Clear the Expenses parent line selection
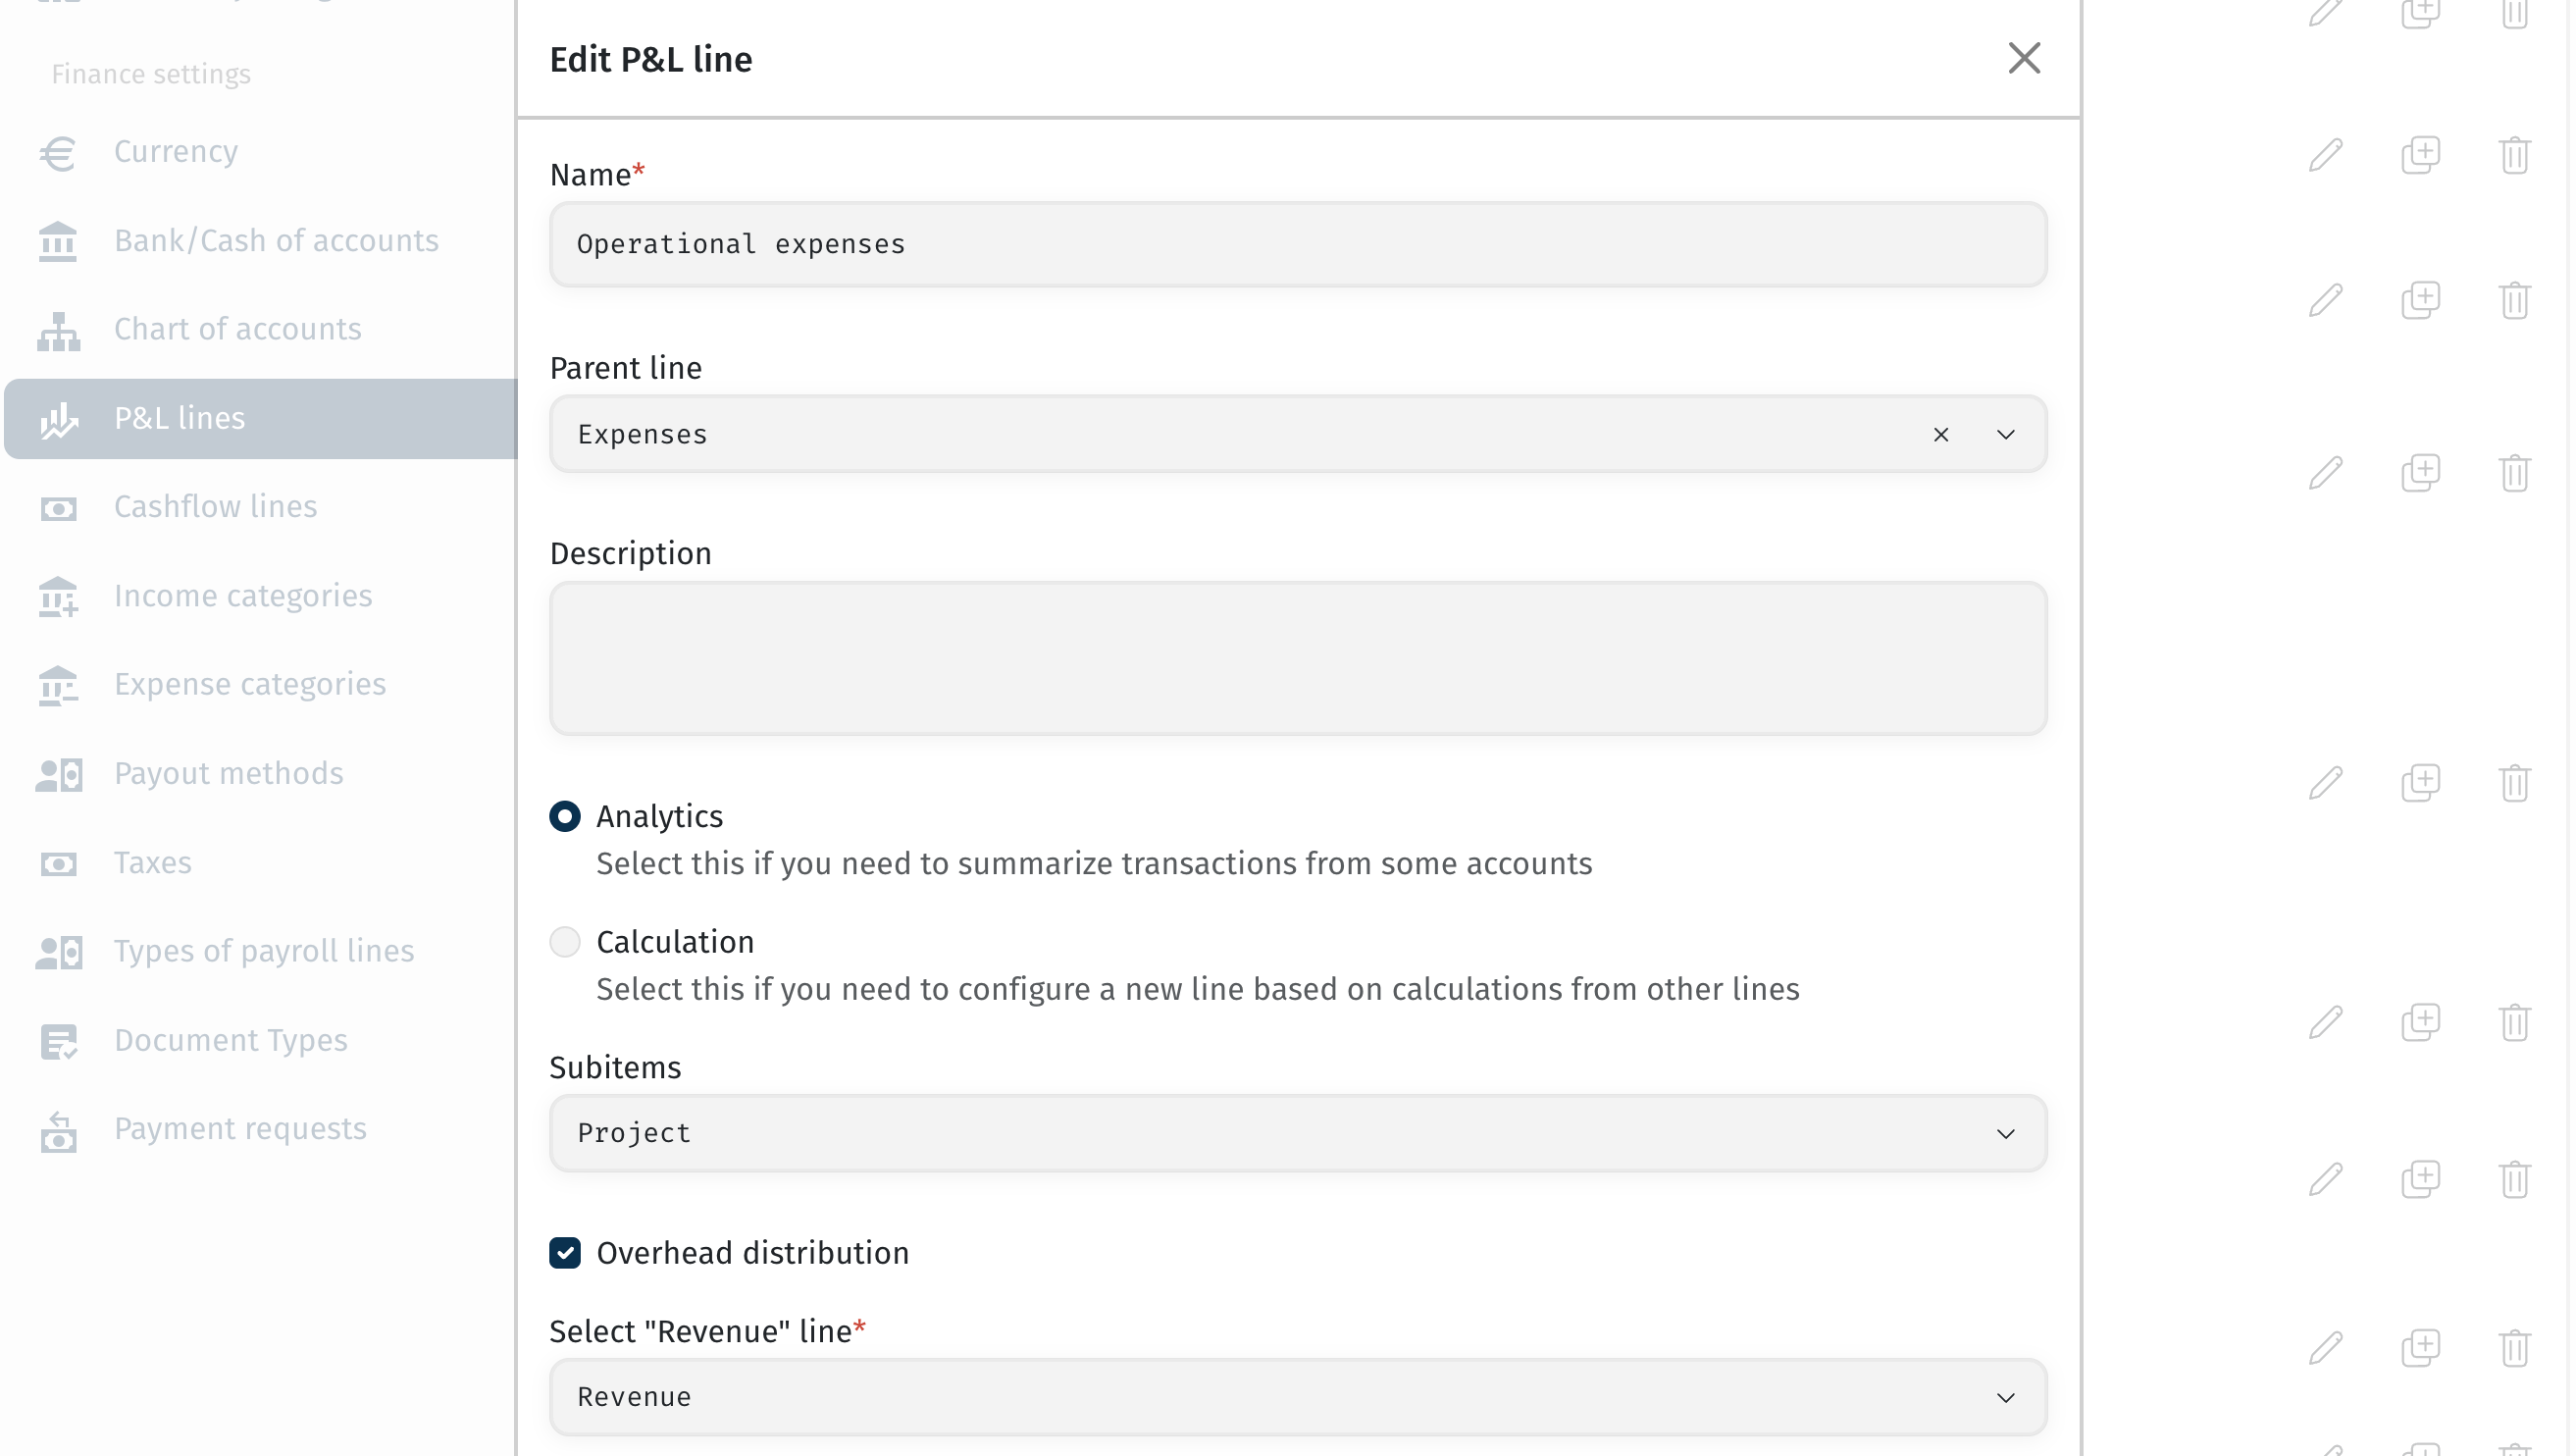The image size is (2576, 1456). [1941, 435]
